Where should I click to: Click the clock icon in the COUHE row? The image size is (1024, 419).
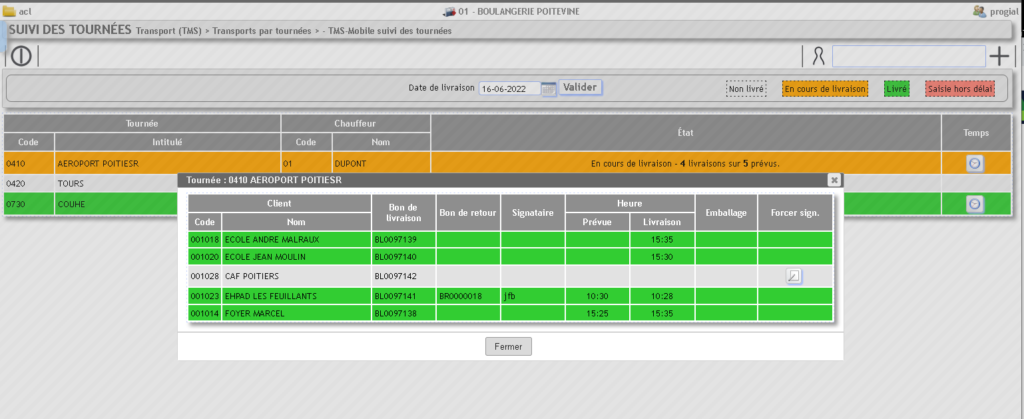[975, 203]
